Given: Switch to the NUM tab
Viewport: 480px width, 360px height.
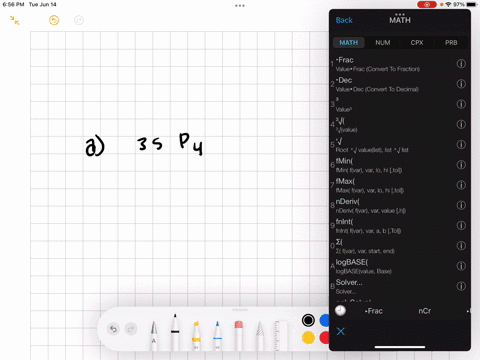Looking at the screenshot, I should click(x=383, y=43).
